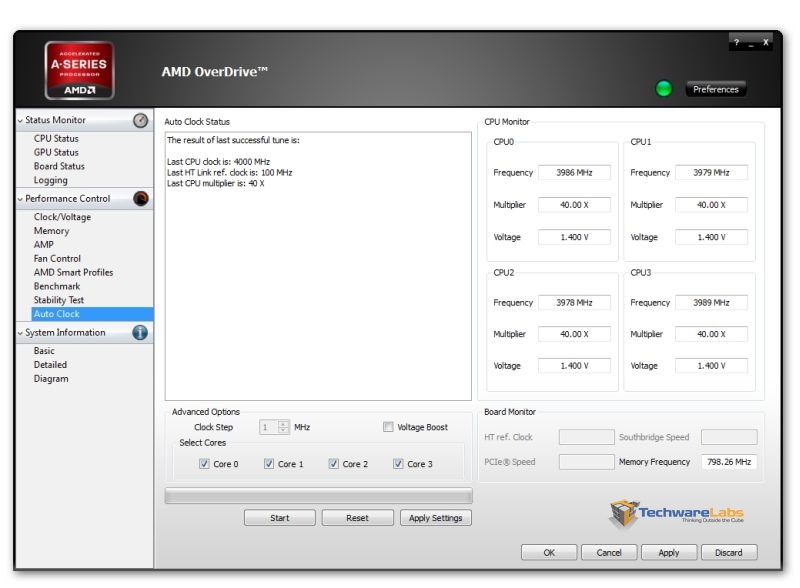This screenshot has width=800, height=588.
Task: Click the Preferences button
Action: [715, 89]
